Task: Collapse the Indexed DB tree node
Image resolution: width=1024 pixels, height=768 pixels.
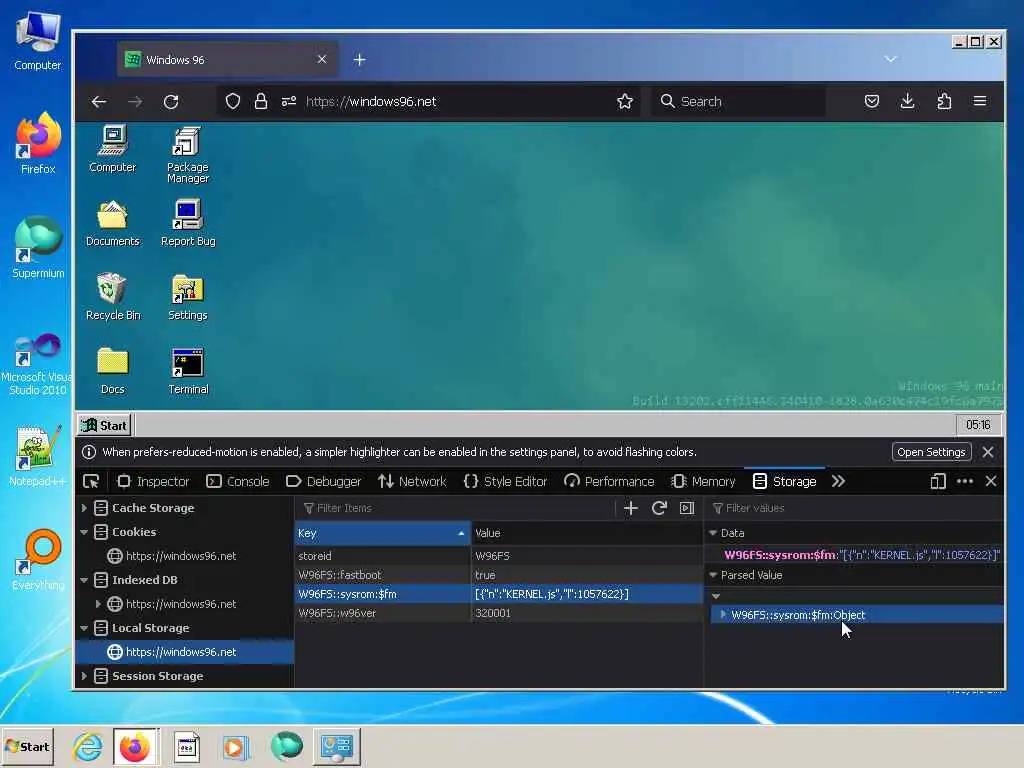Action: (84, 580)
